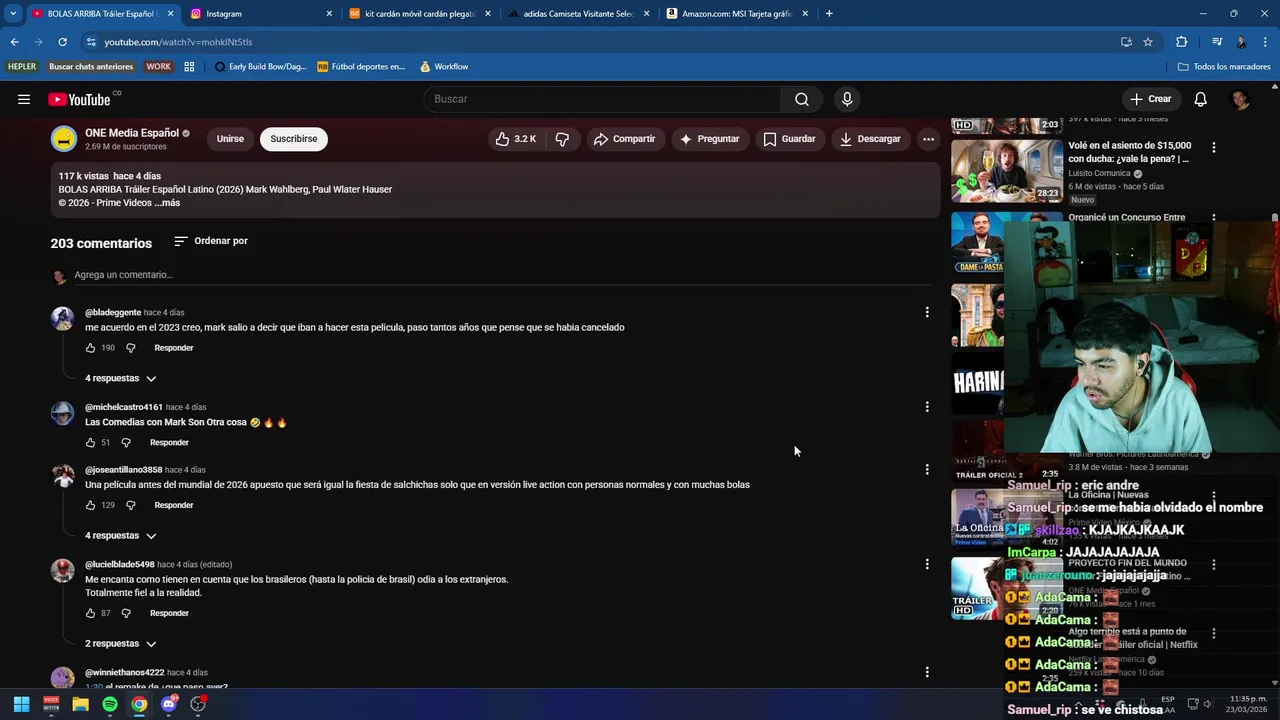Dislike the BOLAS ARRIBA video
This screenshot has height=720, width=1280.
click(562, 139)
